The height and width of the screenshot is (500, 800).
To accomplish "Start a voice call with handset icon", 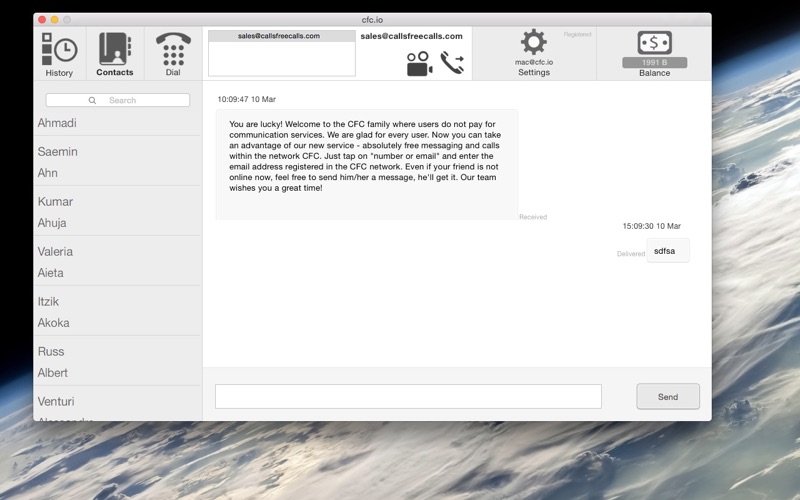I will [x=453, y=63].
